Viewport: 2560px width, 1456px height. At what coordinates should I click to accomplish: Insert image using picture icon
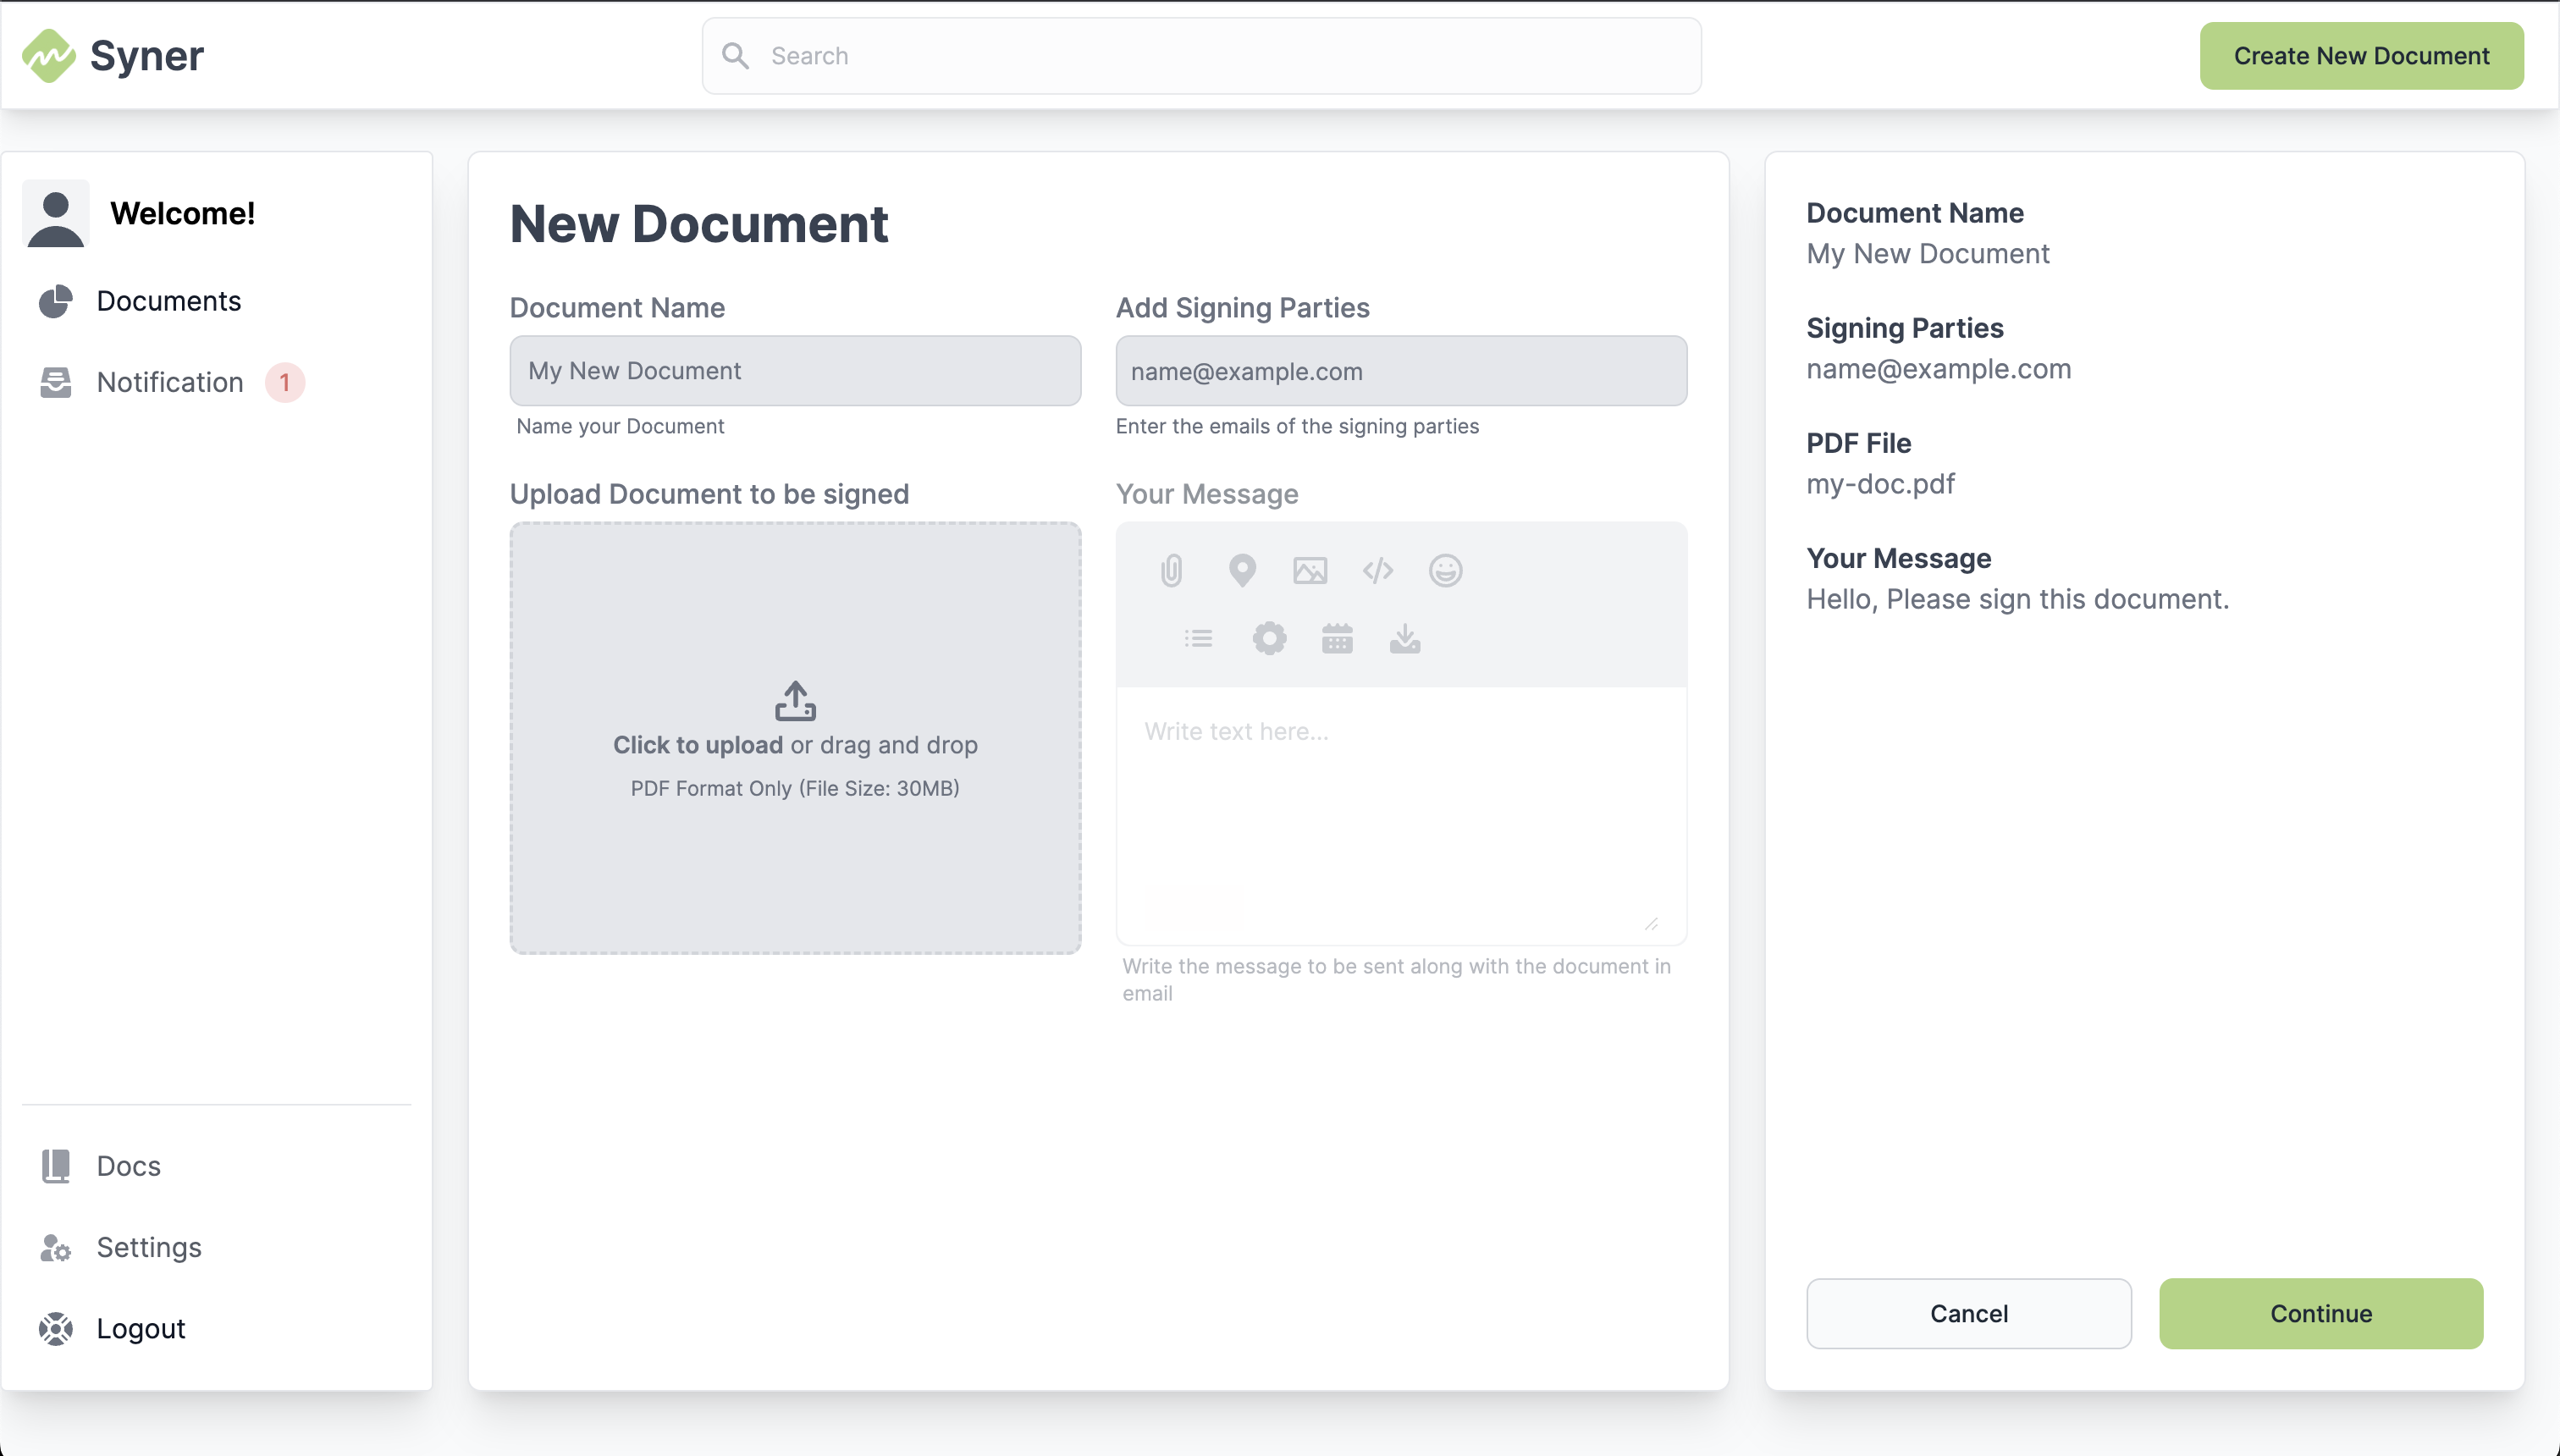tap(1310, 571)
